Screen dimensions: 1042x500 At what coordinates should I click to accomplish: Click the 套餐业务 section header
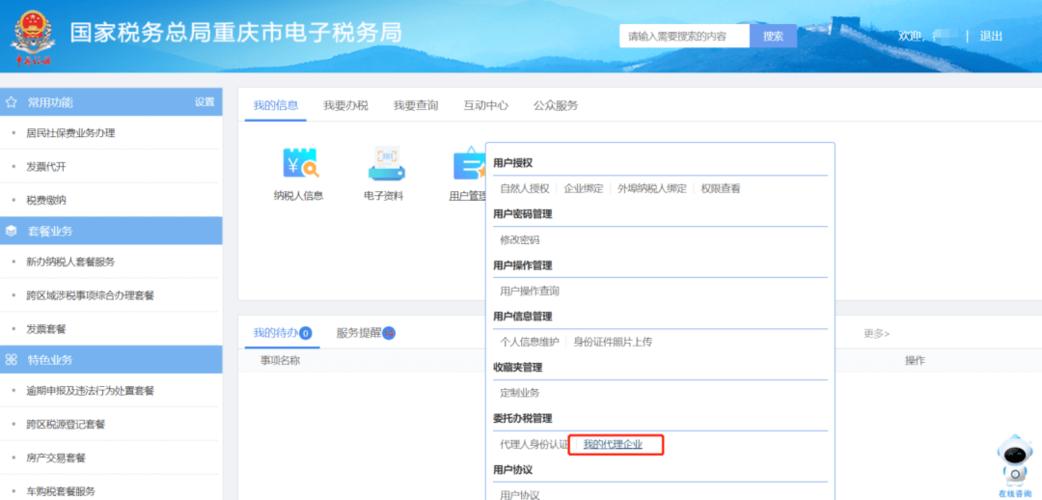pyautogui.click(x=111, y=231)
